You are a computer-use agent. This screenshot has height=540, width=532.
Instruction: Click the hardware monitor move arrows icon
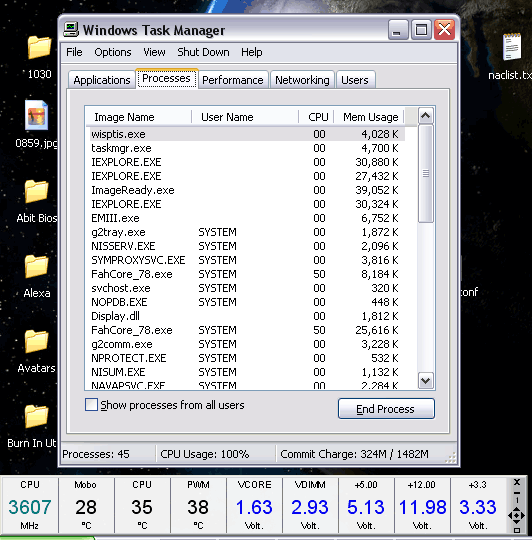516,515
